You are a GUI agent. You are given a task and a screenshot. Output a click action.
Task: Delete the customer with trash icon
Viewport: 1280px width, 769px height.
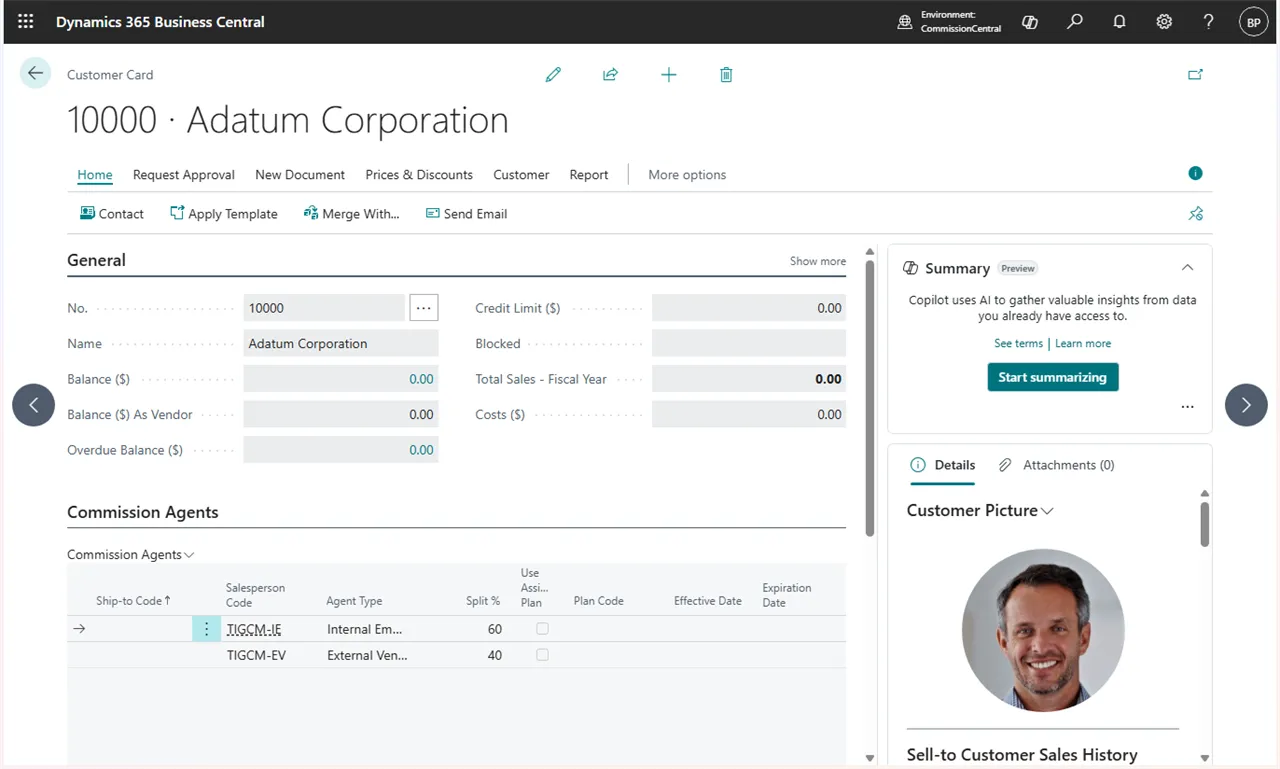(x=726, y=75)
